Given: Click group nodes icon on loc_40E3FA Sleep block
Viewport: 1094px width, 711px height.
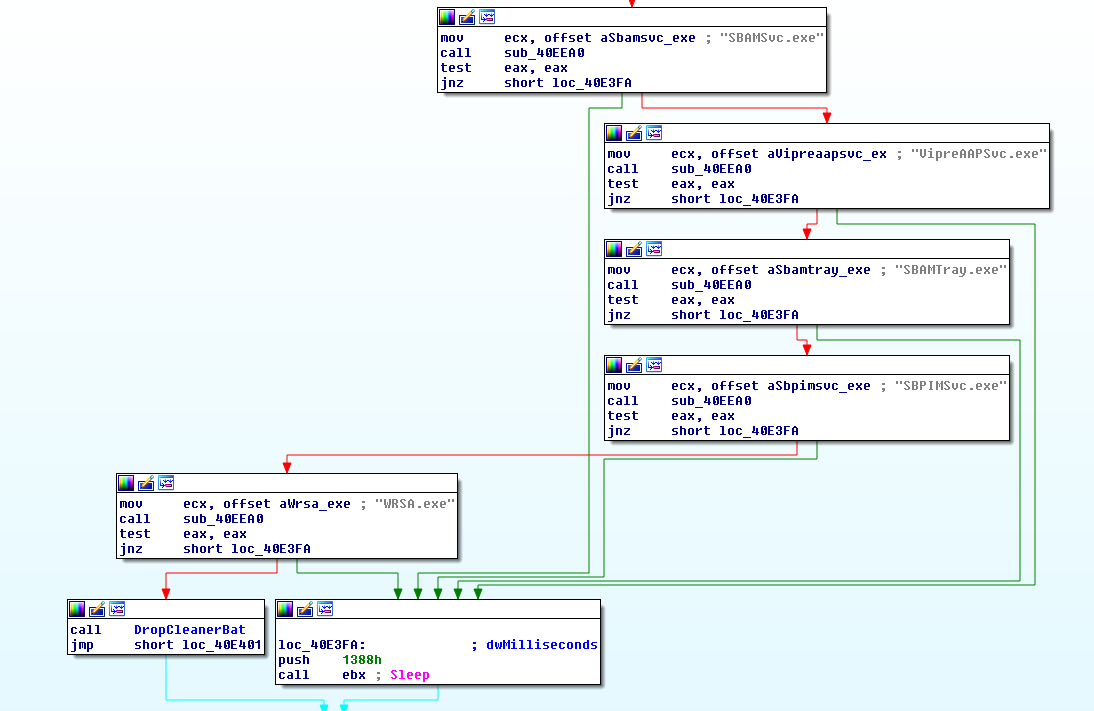Looking at the screenshot, I should tap(325, 609).
